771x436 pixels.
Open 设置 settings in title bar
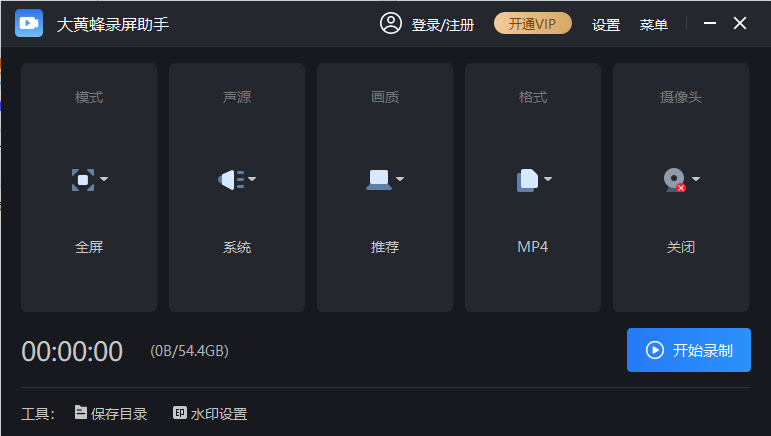pos(606,25)
